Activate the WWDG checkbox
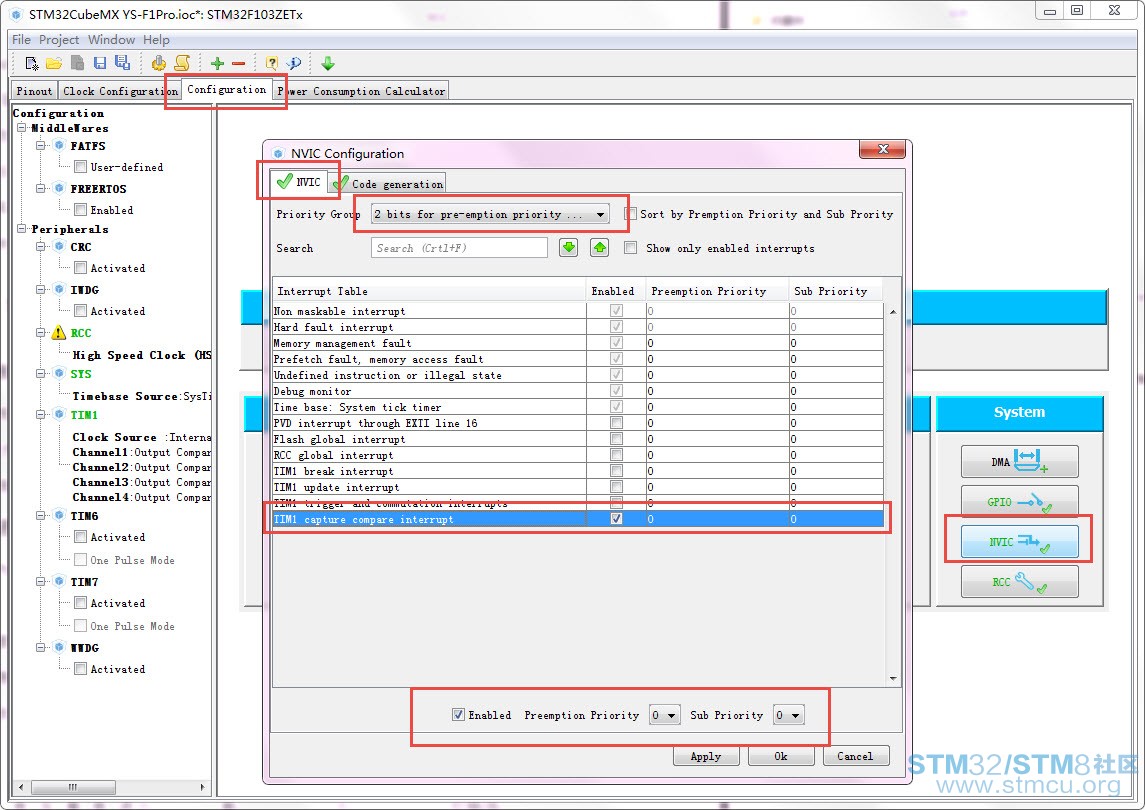Screen dimensions: 1145x810 [80, 669]
